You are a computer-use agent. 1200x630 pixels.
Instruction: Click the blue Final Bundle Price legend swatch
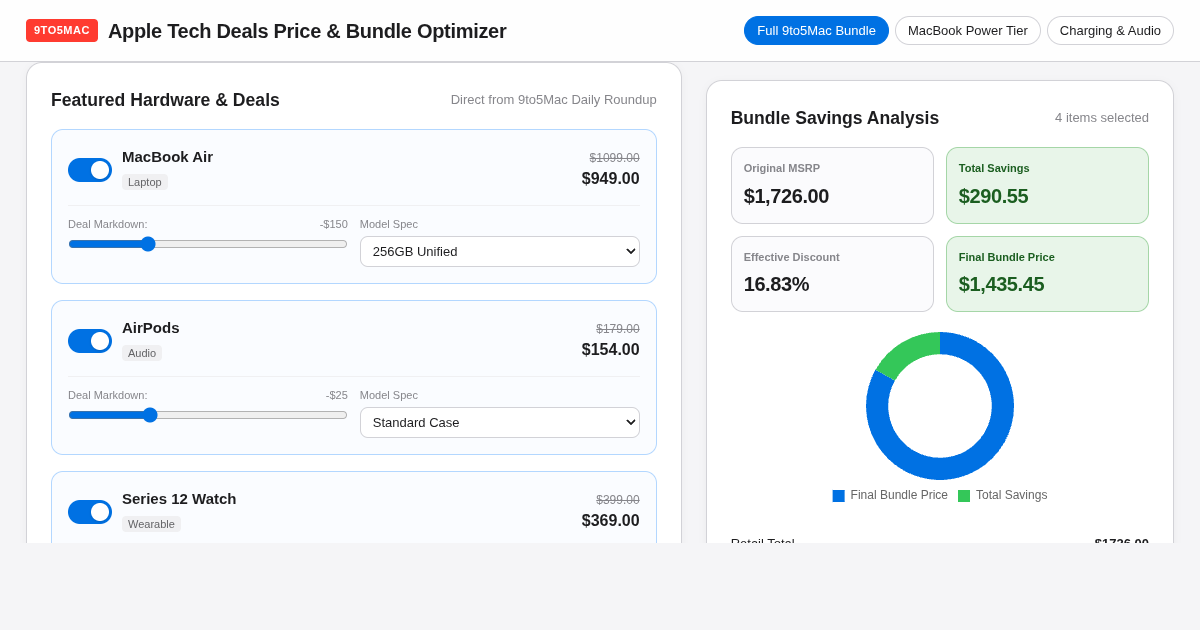point(839,496)
